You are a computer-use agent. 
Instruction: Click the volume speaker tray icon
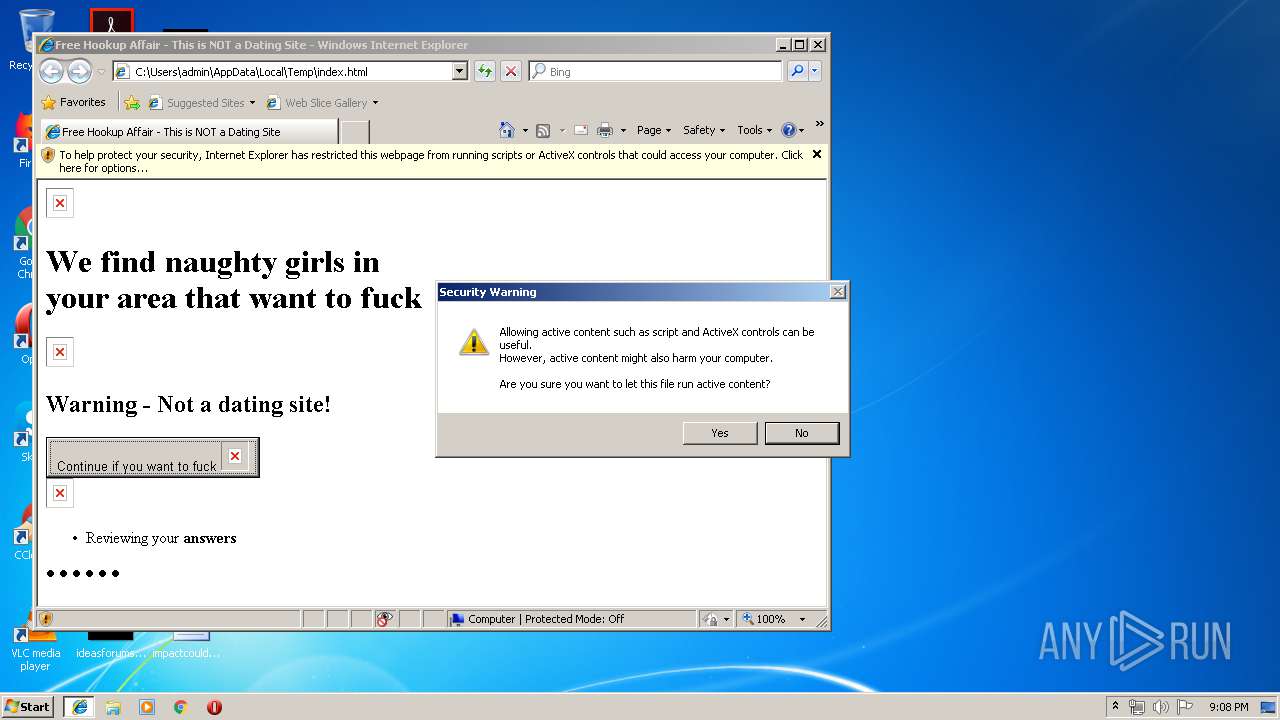coord(1161,707)
